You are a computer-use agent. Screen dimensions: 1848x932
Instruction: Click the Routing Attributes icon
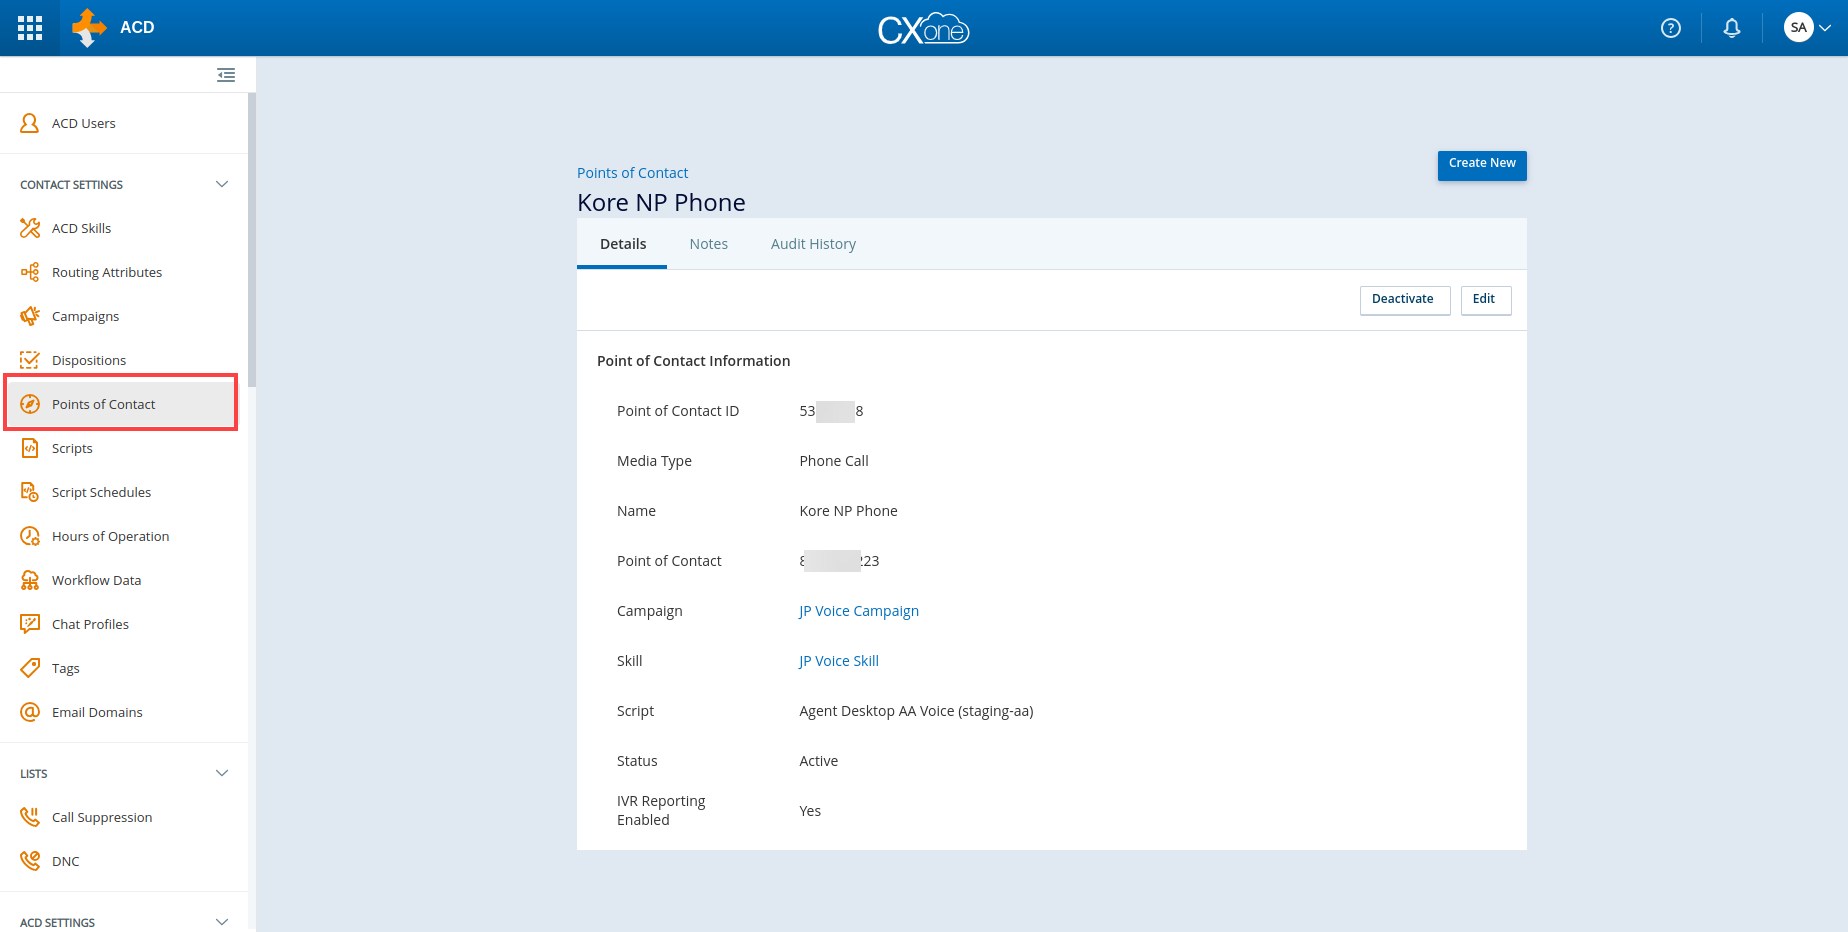[x=30, y=272]
